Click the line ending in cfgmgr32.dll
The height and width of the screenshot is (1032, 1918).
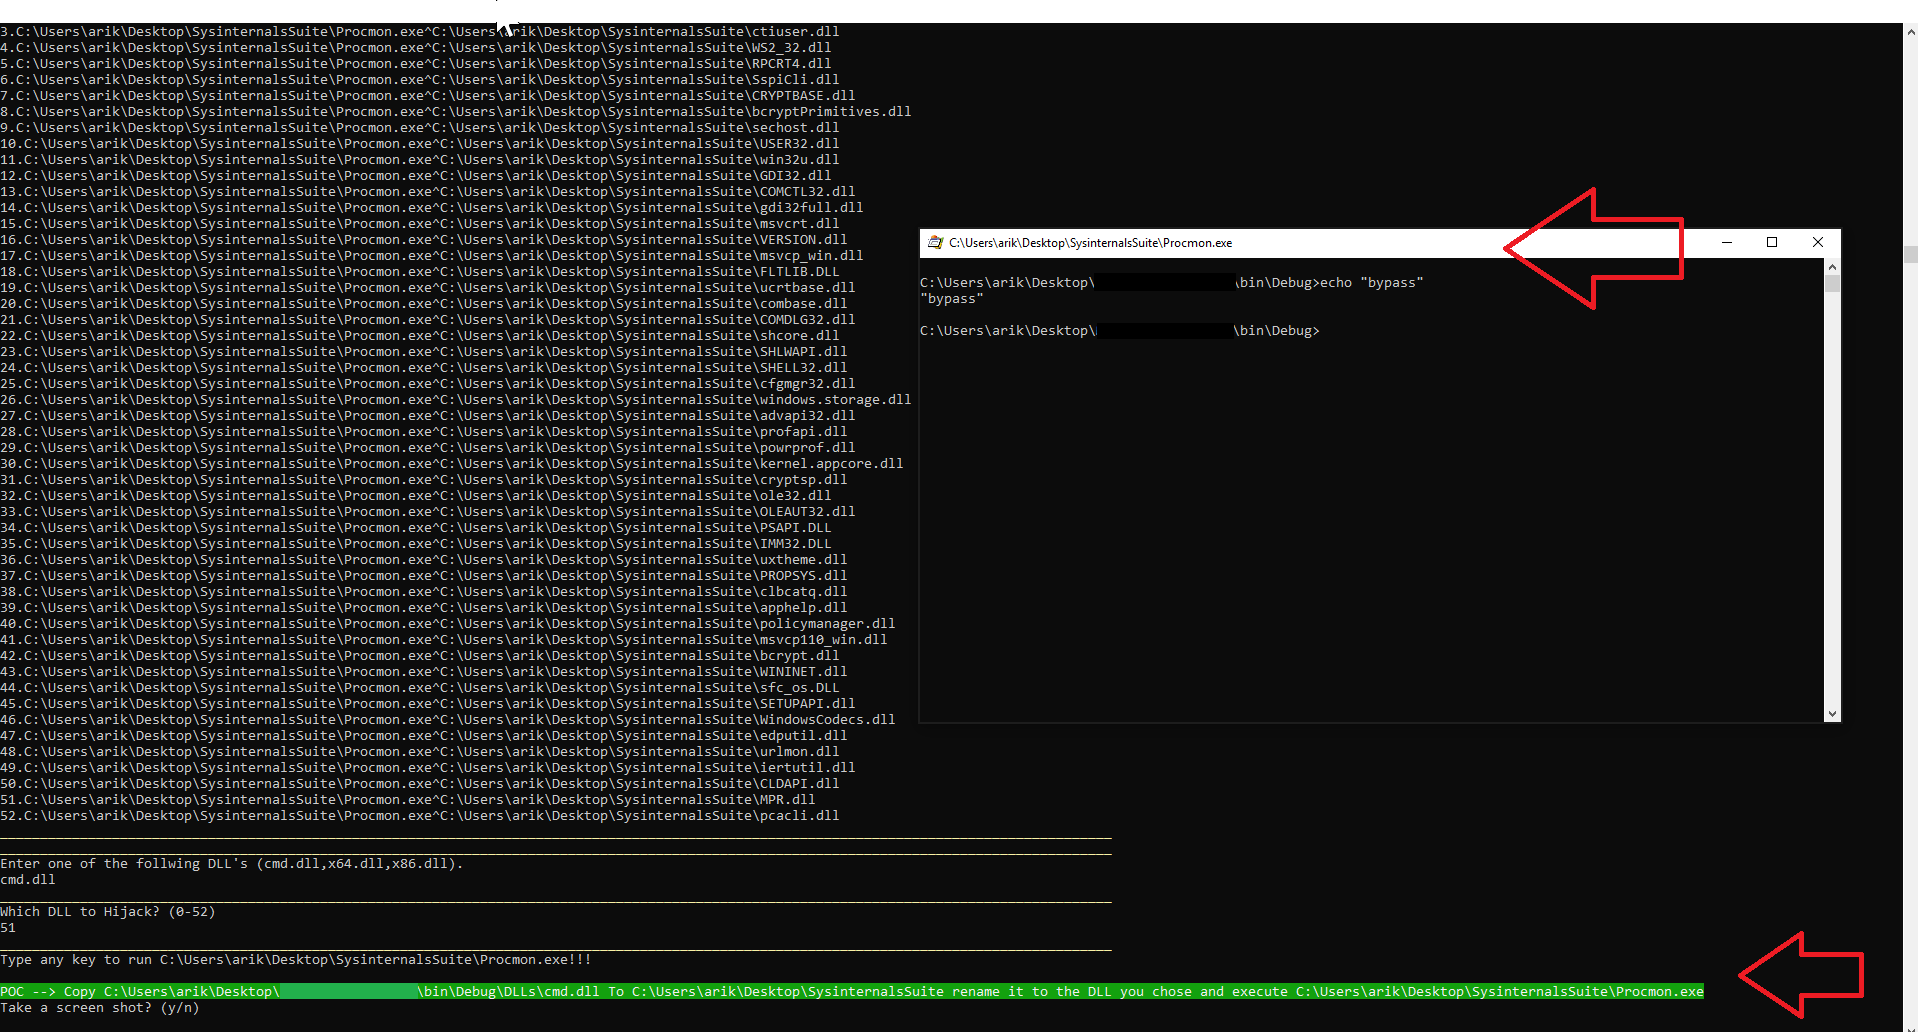428,384
